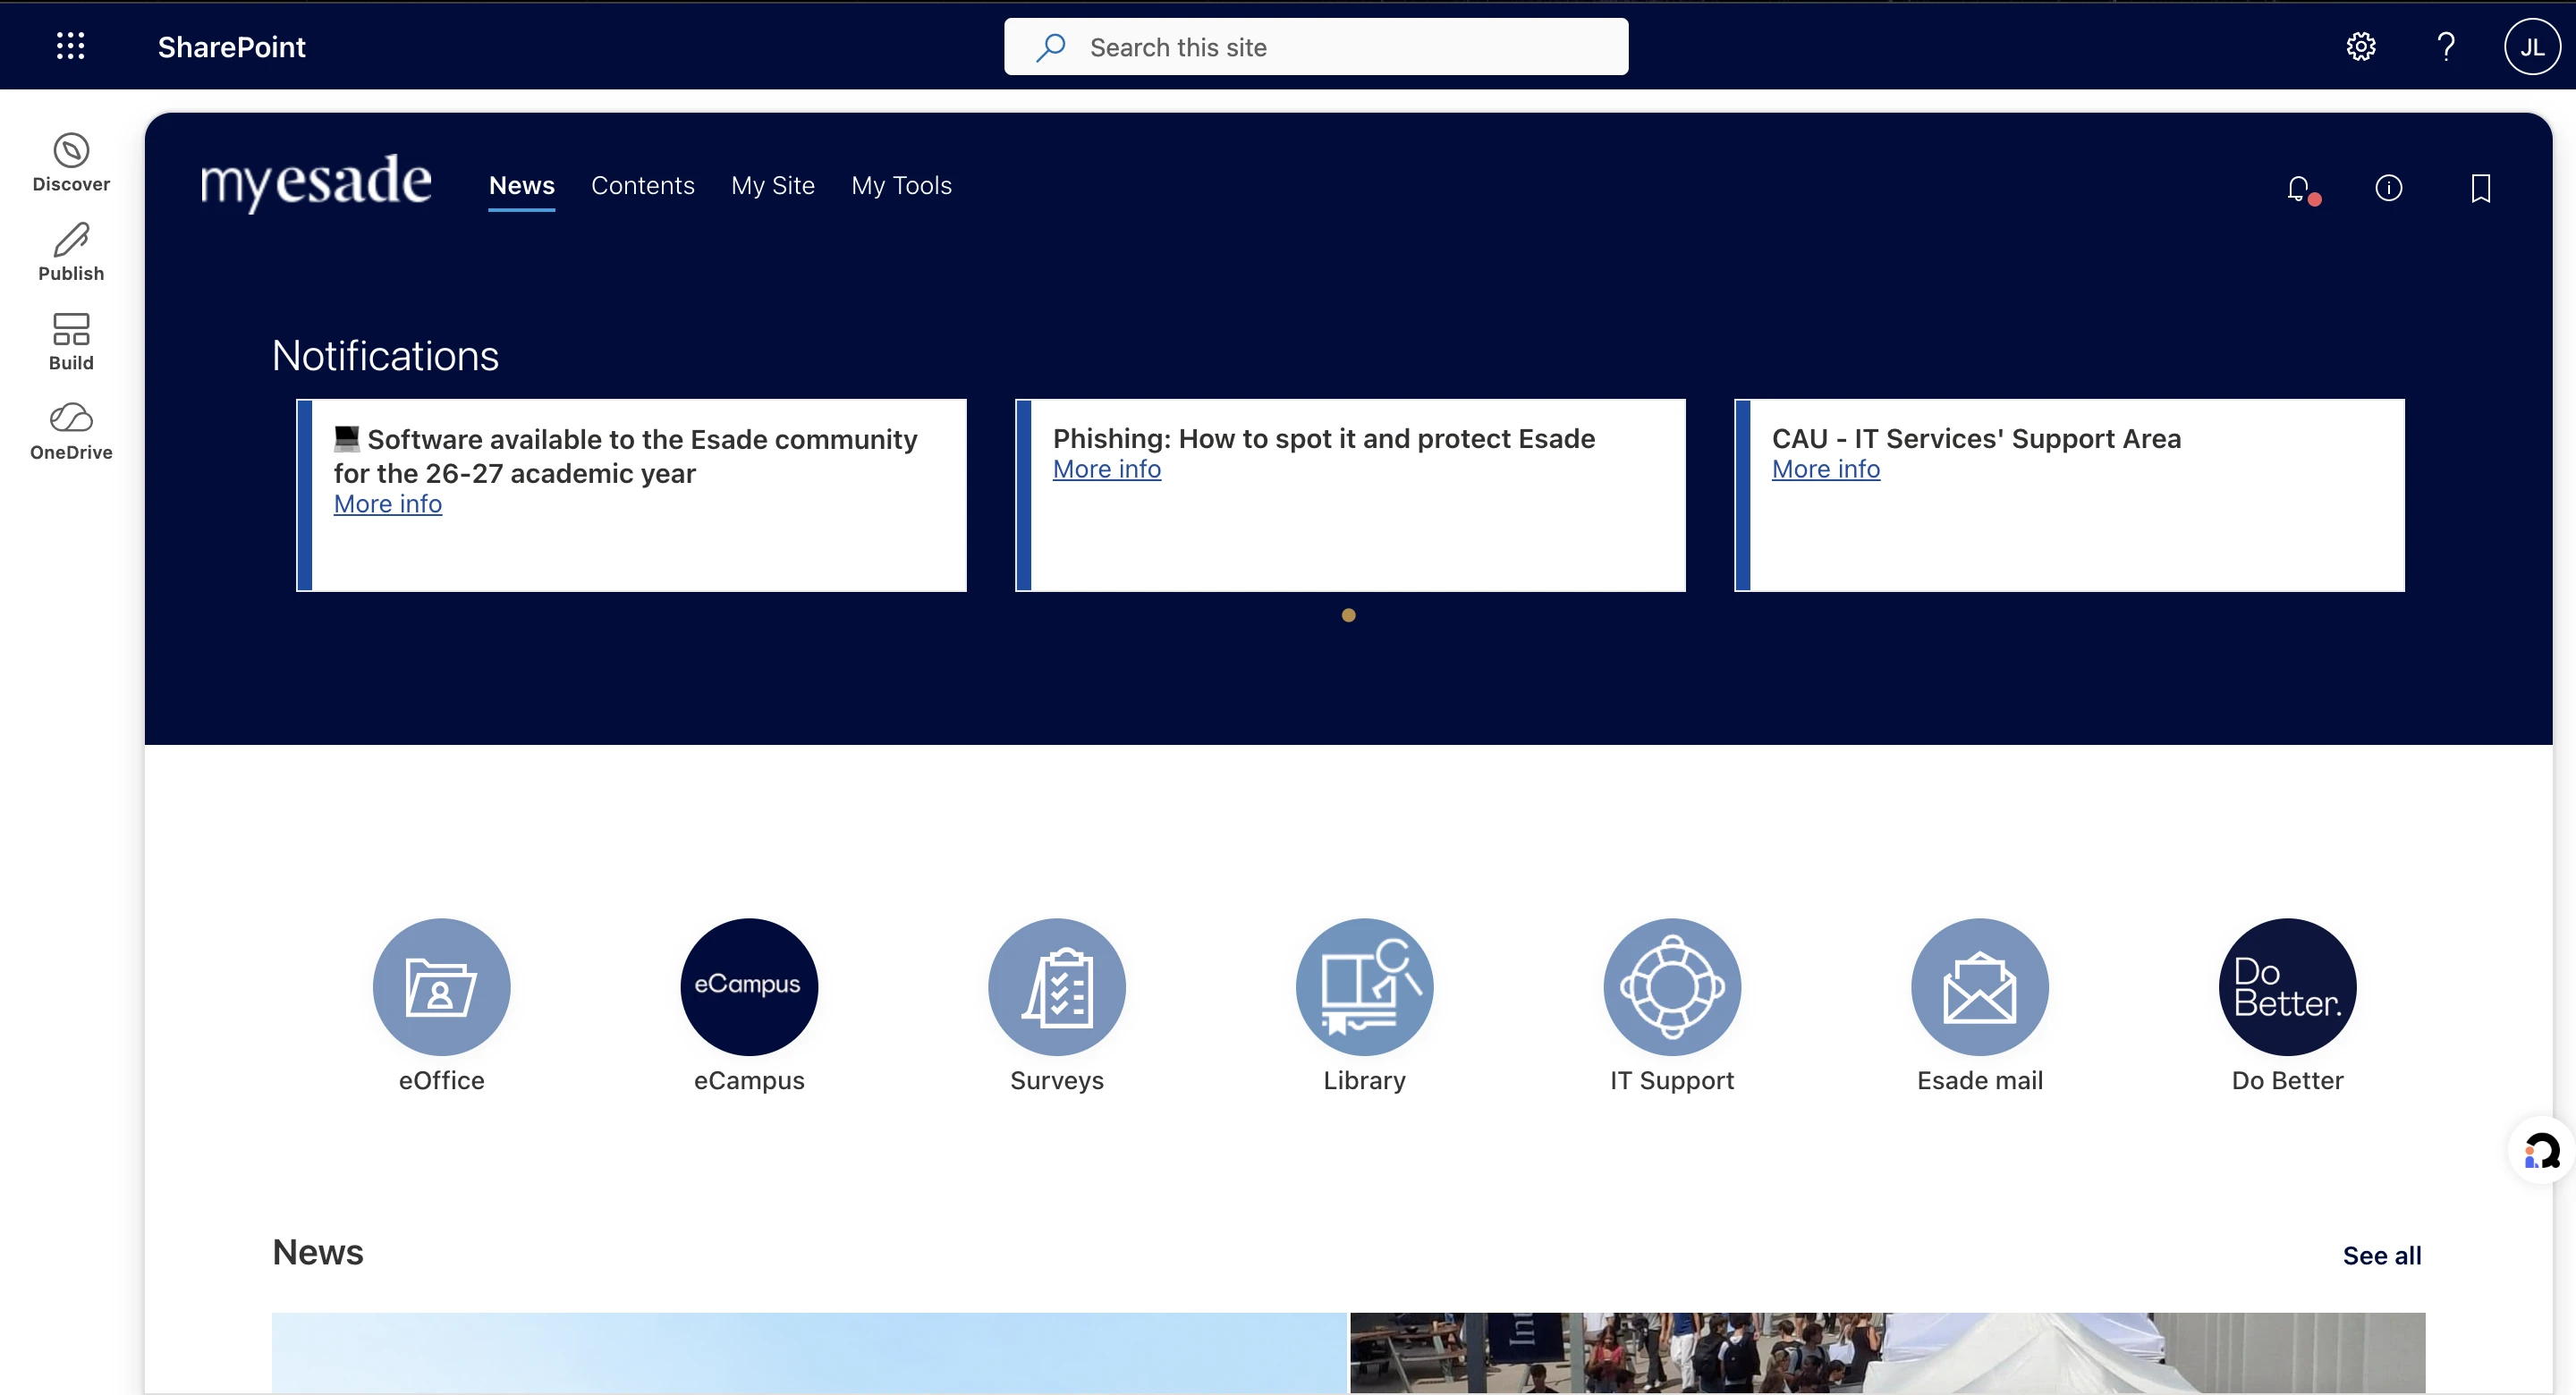Screen dimensions: 2576x1395
Task: Open OneDrive from the sidebar
Action: 71,431
